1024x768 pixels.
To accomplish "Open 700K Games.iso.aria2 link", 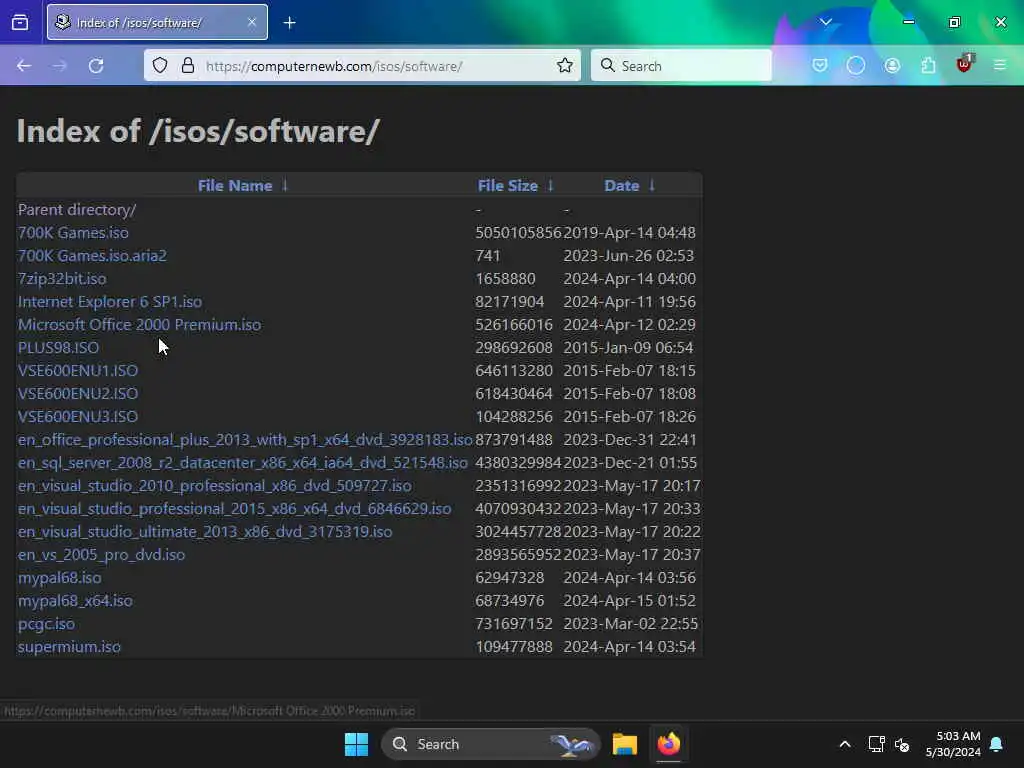I will click(92, 255).
